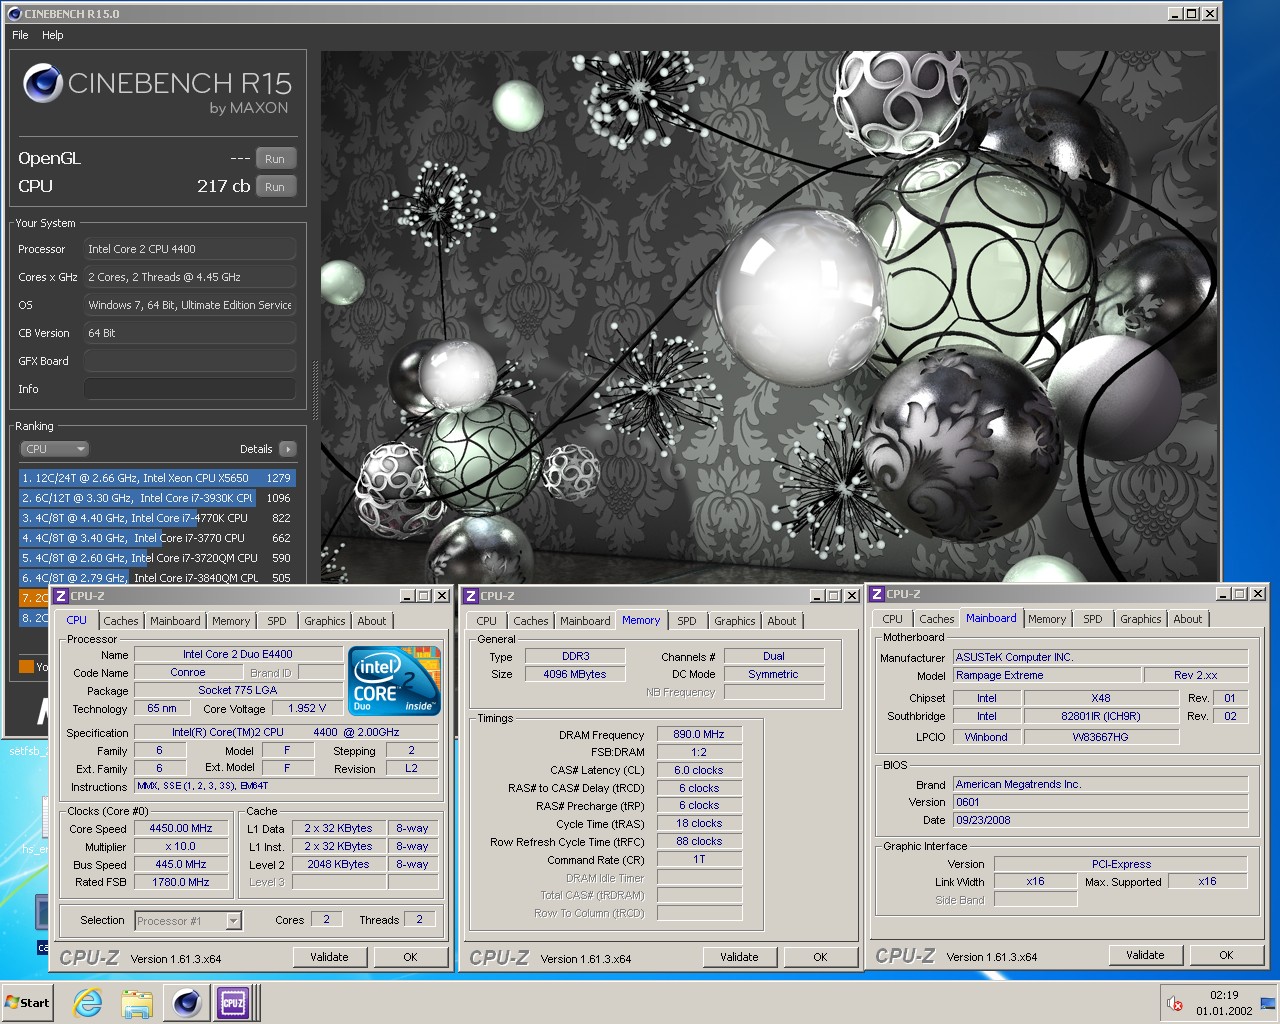
Task: Open the Windows Start menu
Action: 29,1003
